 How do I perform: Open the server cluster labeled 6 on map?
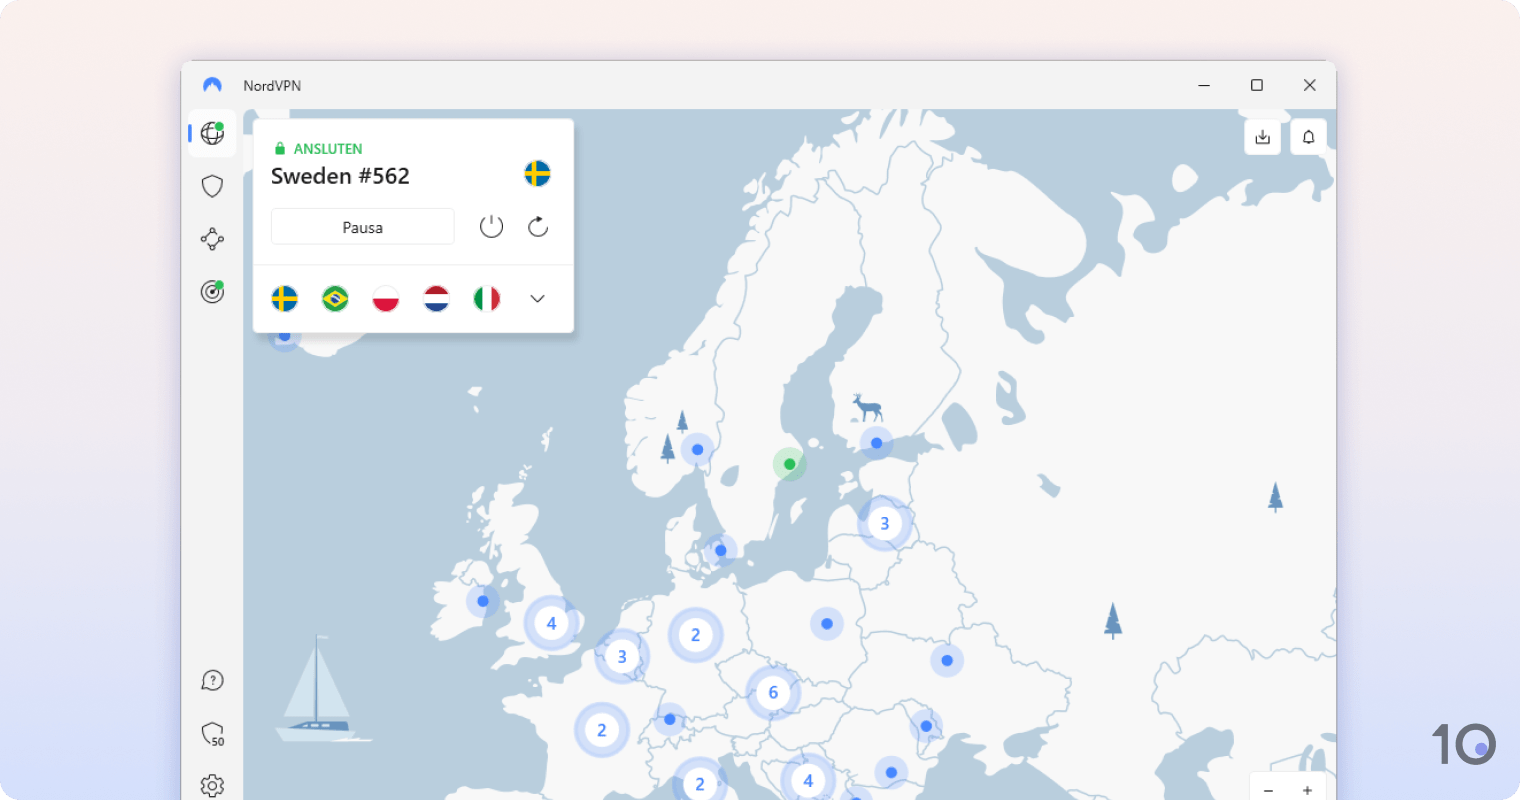(772, 691)
